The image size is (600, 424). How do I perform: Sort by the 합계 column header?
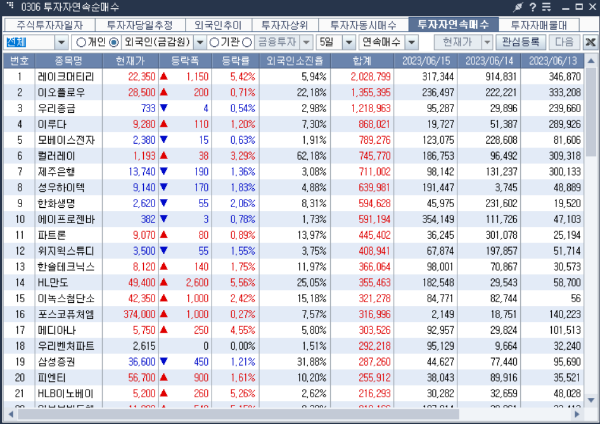tap(362, 61)
